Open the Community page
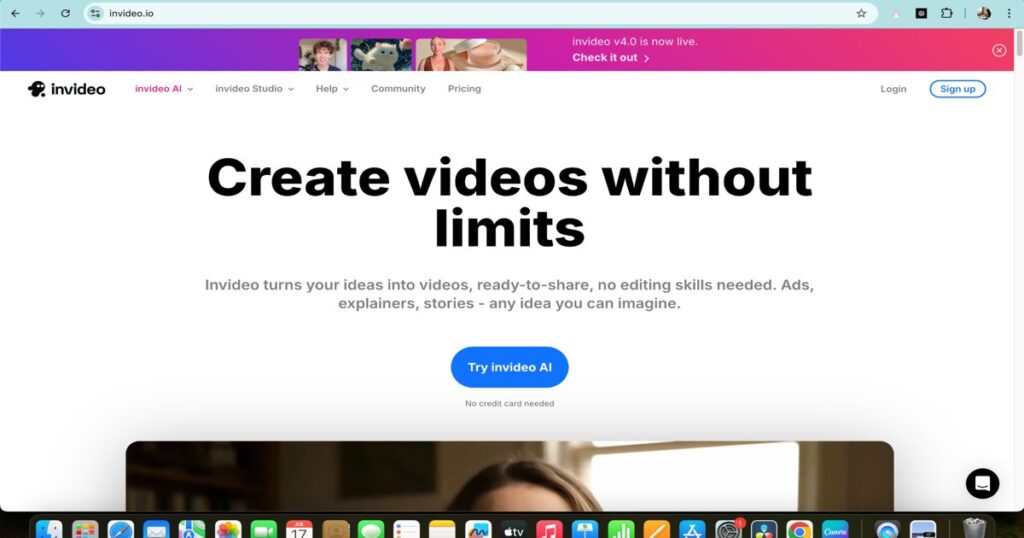Image resolution: width=1024 pixels, height=538 pixels. pos(398,89)
